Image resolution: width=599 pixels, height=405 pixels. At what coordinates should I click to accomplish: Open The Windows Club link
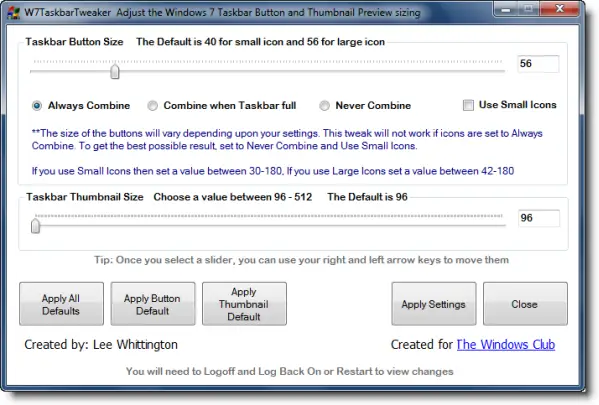pos(506,345)
